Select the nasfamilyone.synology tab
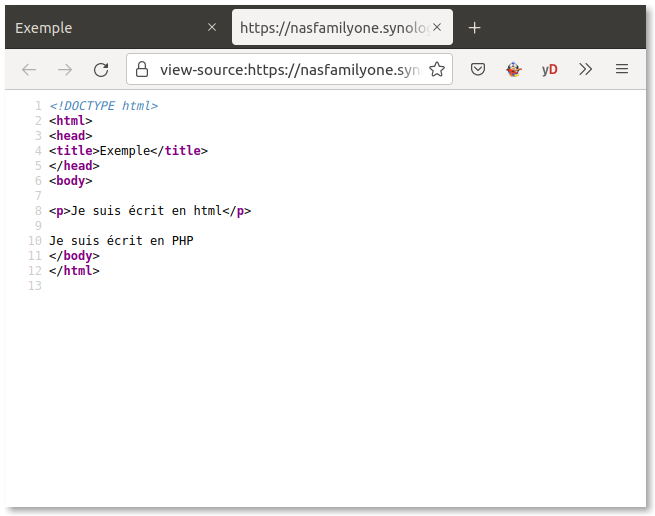 pos(342,28)
